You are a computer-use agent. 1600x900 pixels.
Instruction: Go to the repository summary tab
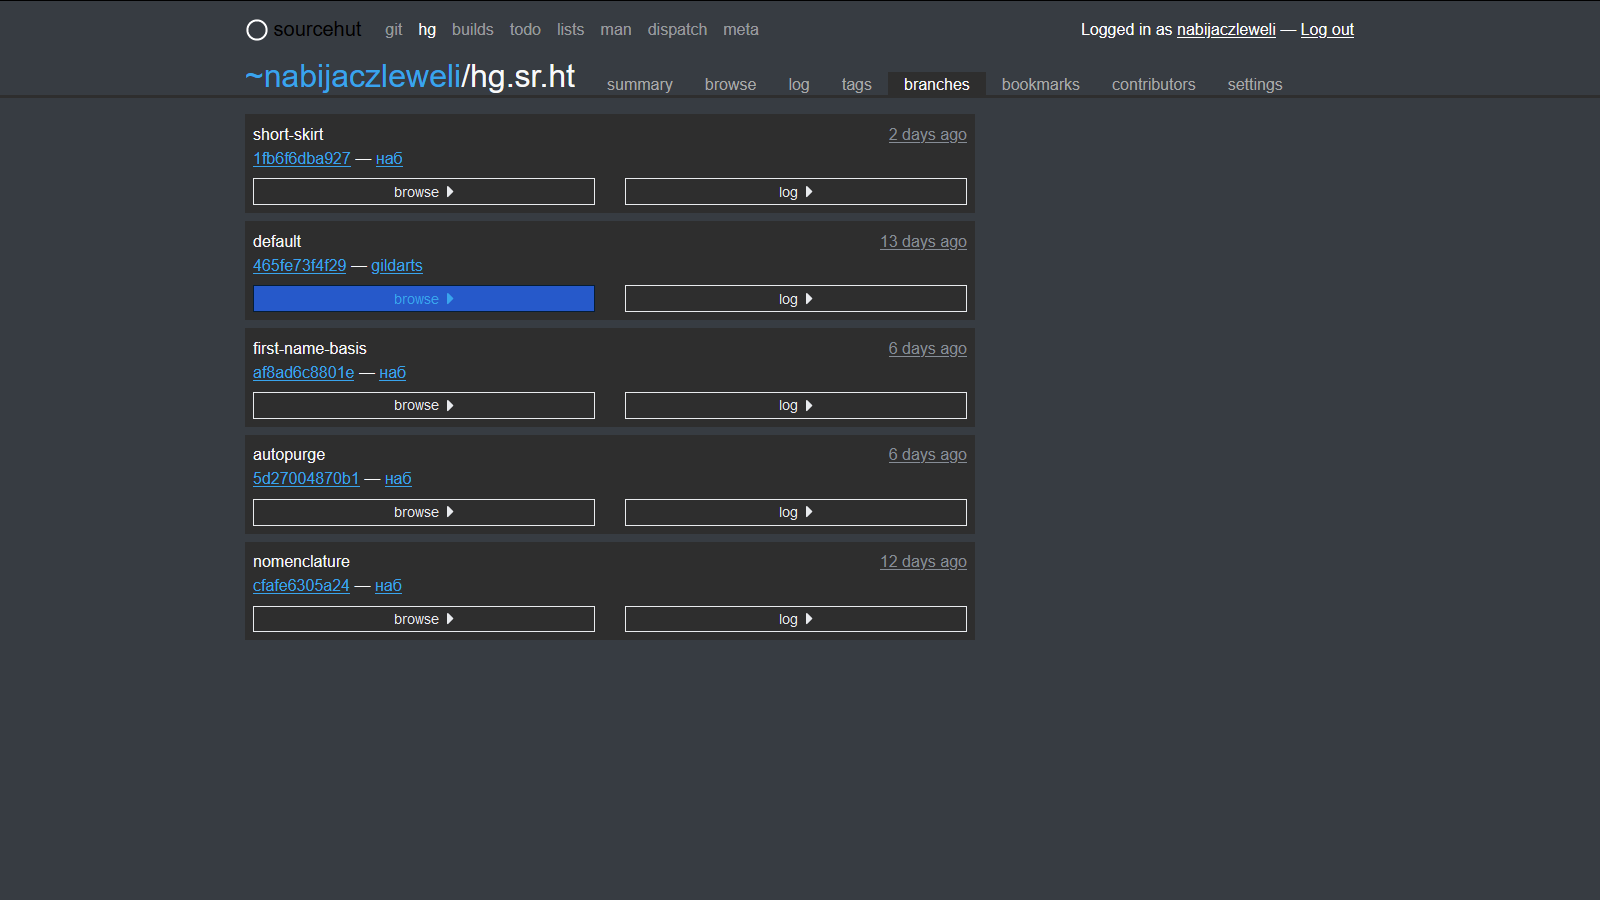[x=639, y=85]
